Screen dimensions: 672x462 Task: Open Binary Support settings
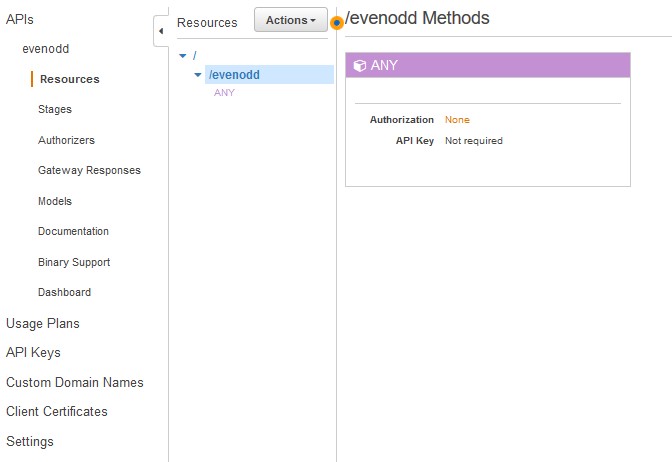point(74,262)
